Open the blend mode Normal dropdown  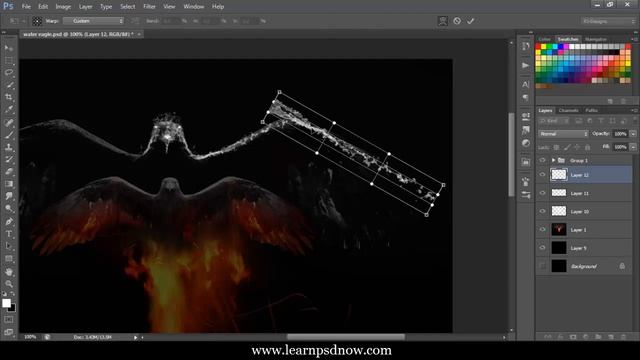[x=563, y=134]
